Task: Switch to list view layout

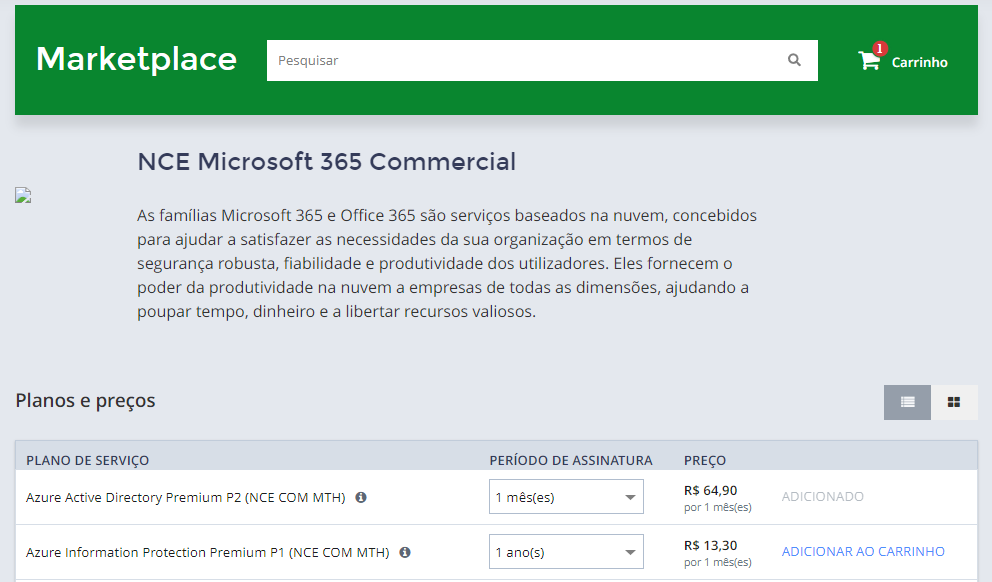Action: pyautogui.click(x=907, y=402)
